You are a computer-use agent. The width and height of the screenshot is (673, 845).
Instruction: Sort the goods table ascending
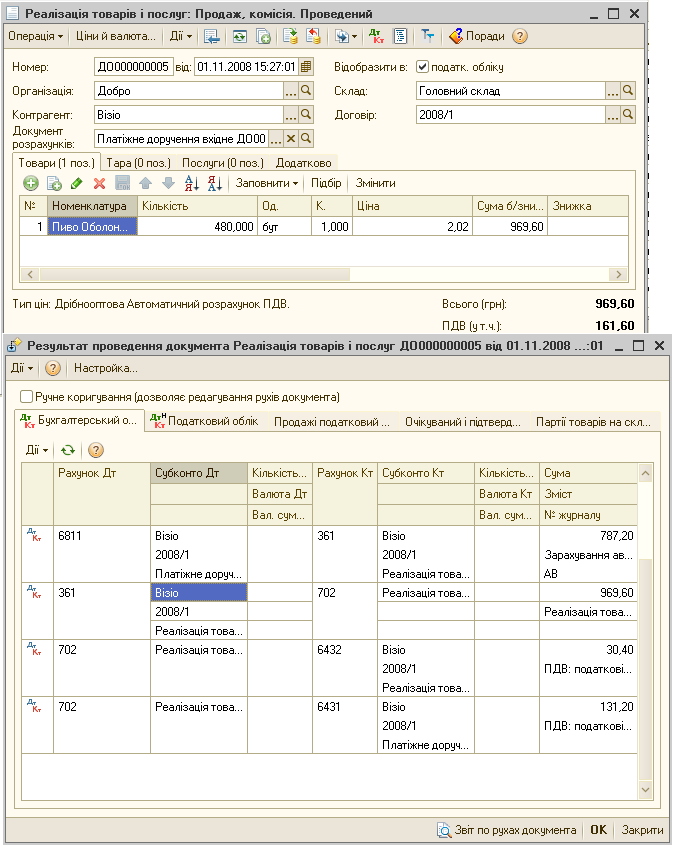(192, 183)
